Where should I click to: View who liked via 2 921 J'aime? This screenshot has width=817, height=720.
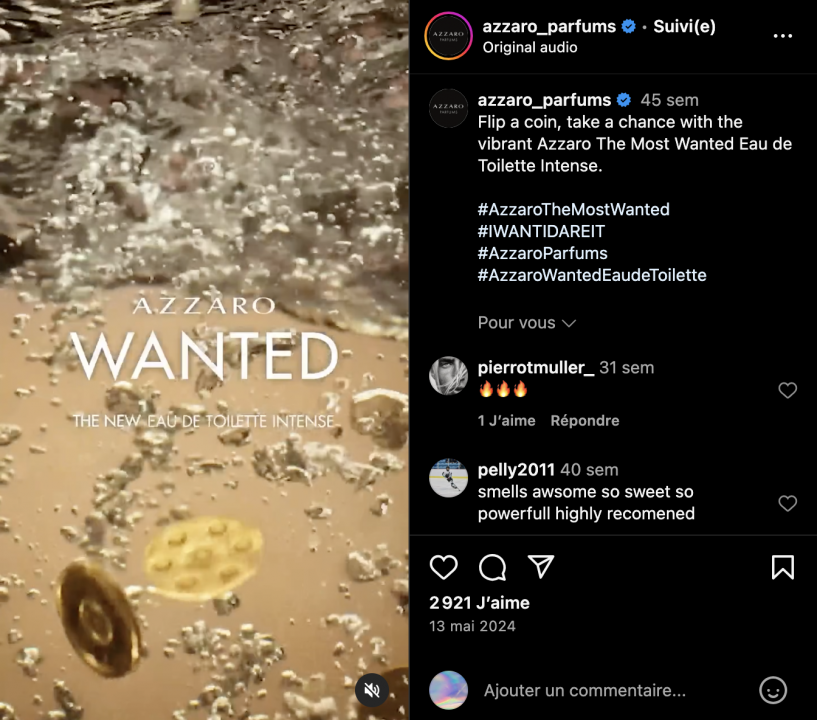pos(479,603)
